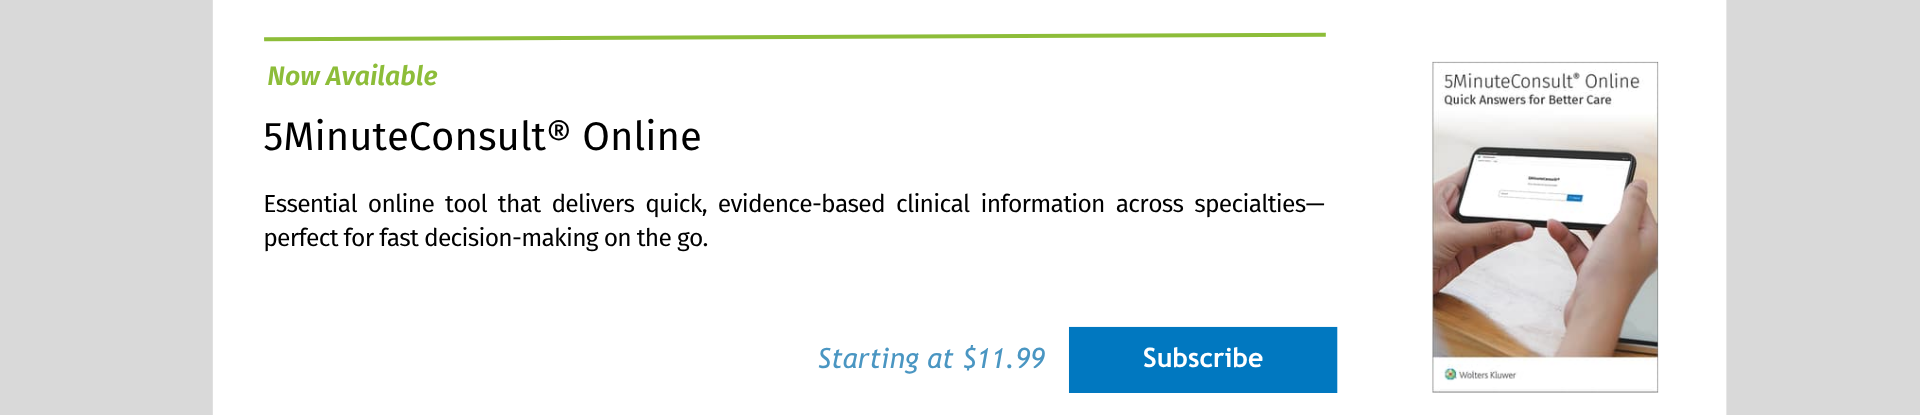Click the cover title '5MinuteConsult Online'

coord(1541,81)
